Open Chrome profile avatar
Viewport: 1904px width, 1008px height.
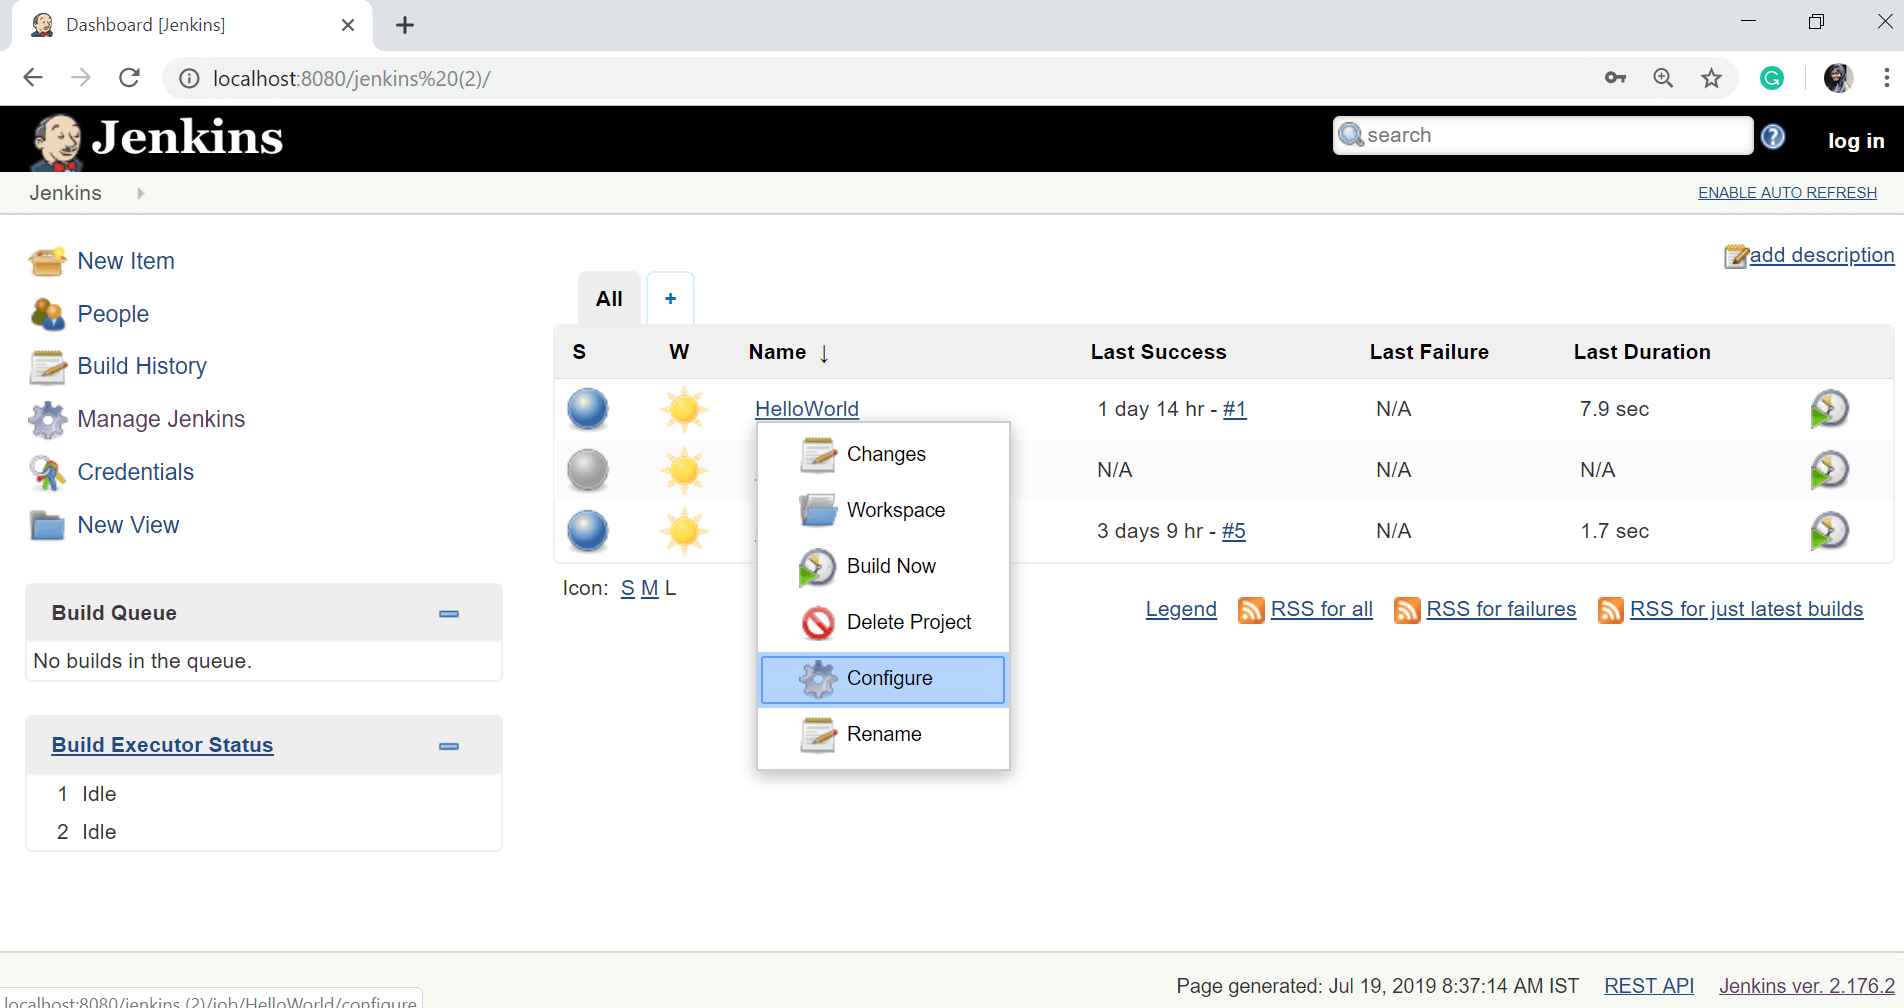click(1838, 78)
